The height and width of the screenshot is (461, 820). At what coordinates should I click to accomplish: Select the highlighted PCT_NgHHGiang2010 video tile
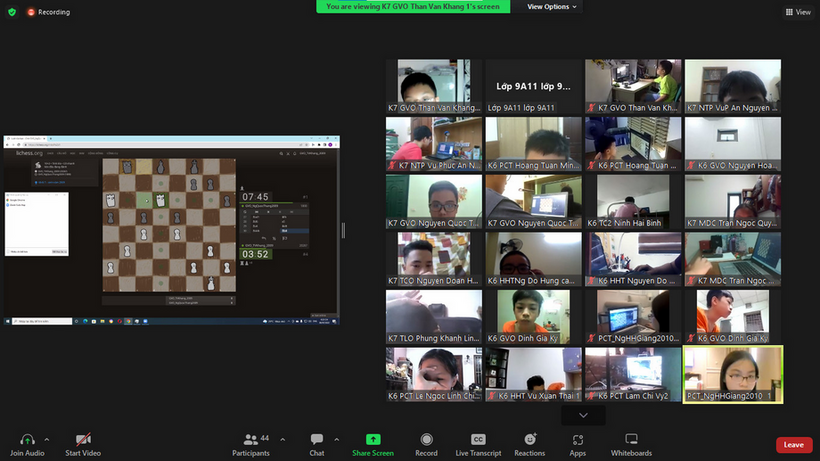tap(732, 374)
